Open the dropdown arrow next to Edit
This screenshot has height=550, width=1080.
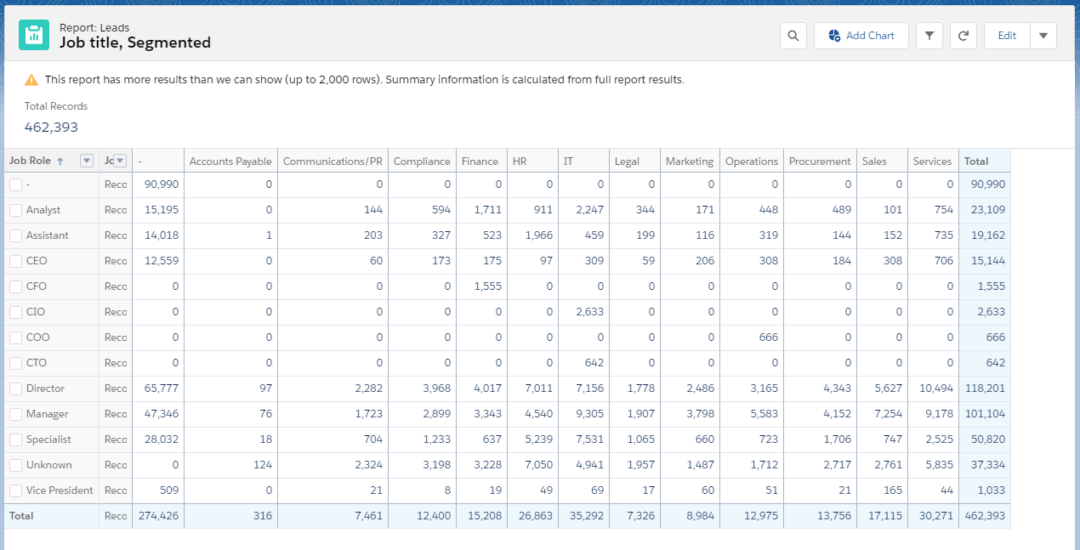coord(1043,36)
